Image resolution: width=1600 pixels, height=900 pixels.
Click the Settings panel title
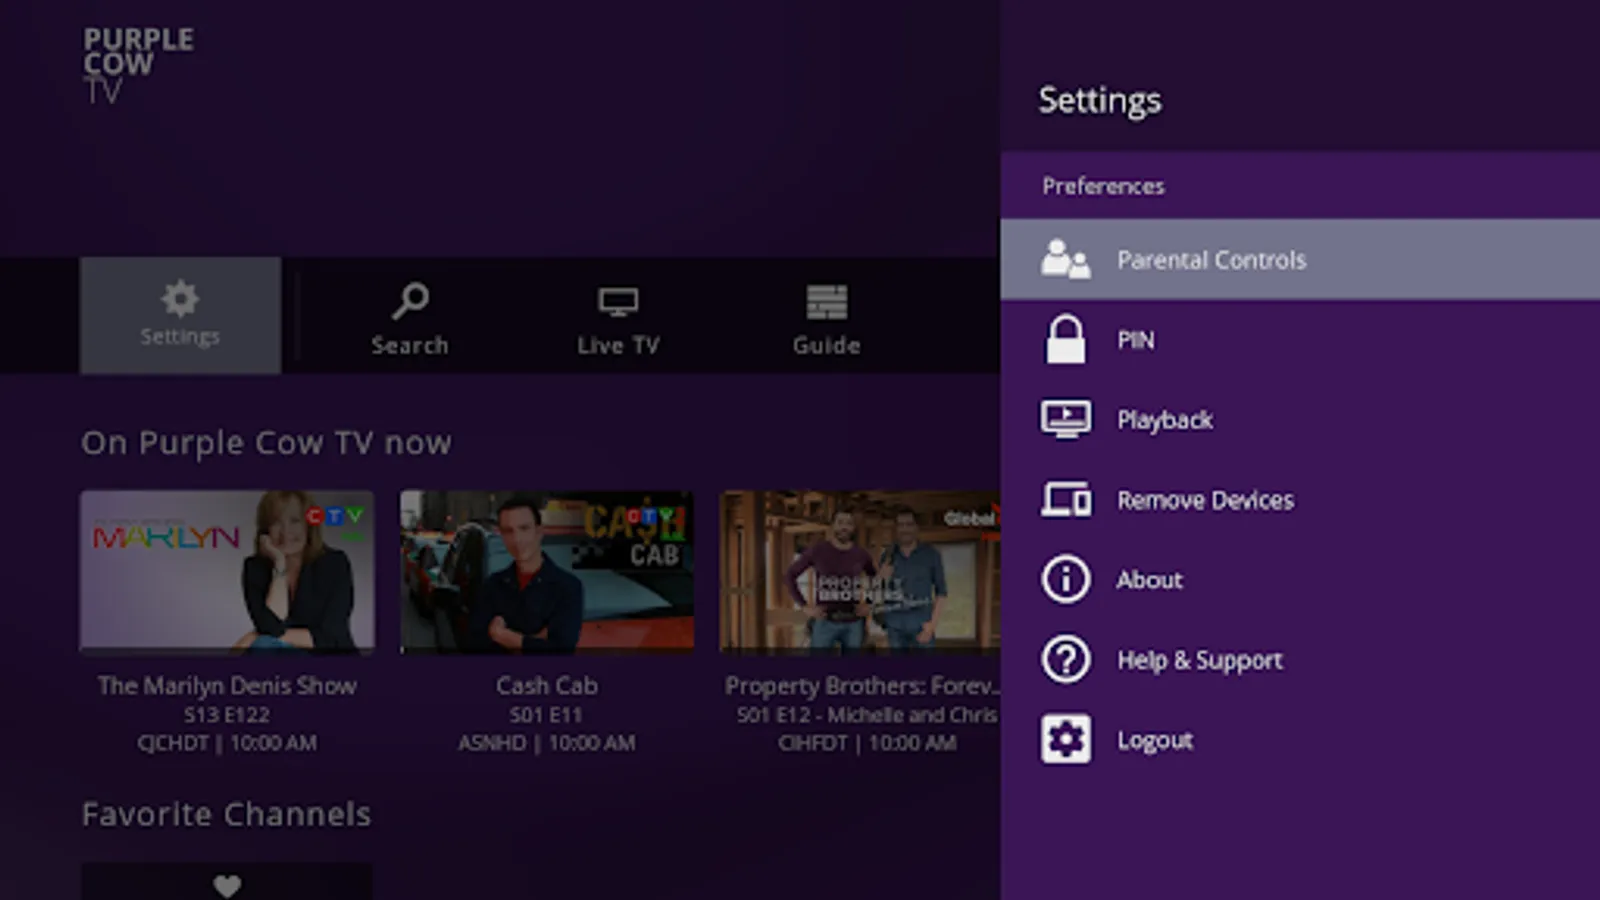(x=1100, y=100)
